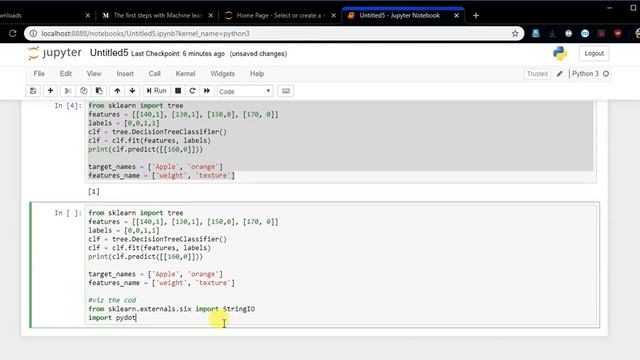Select the In [4] cell prompt
640x360 pixels.
click(68, 106)
